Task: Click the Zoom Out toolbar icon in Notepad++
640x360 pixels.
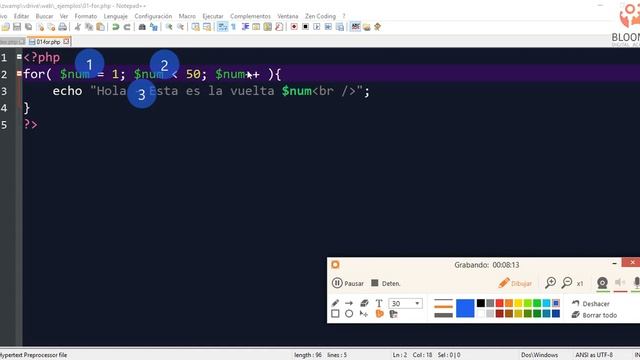Action: click(x=180, y=27)
